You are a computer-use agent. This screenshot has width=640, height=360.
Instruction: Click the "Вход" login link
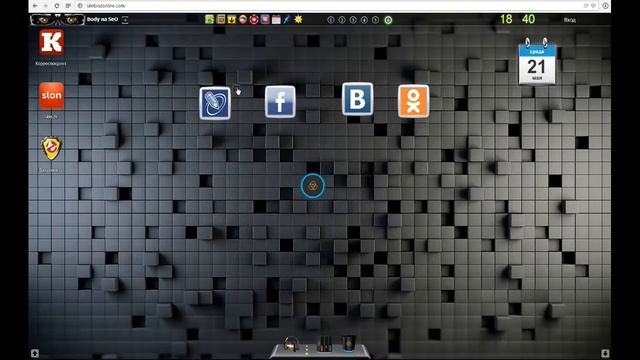570,20
